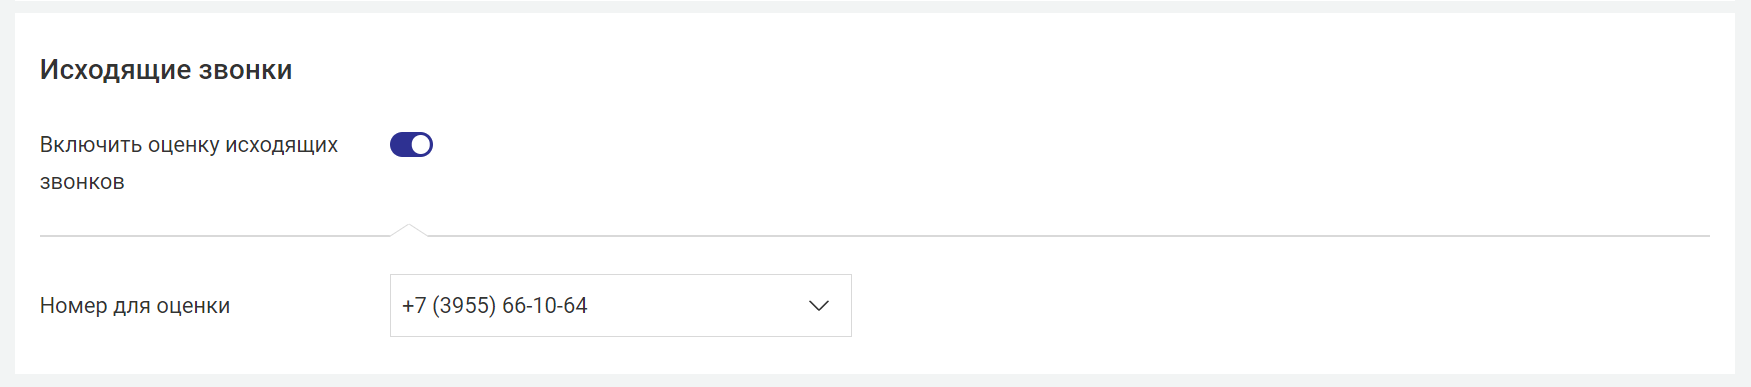This screenshot has width=1751, height=387.
Task: Click the word 'звонков' under the toggle label
Action: pyautogui.click(x=82, y=182)
